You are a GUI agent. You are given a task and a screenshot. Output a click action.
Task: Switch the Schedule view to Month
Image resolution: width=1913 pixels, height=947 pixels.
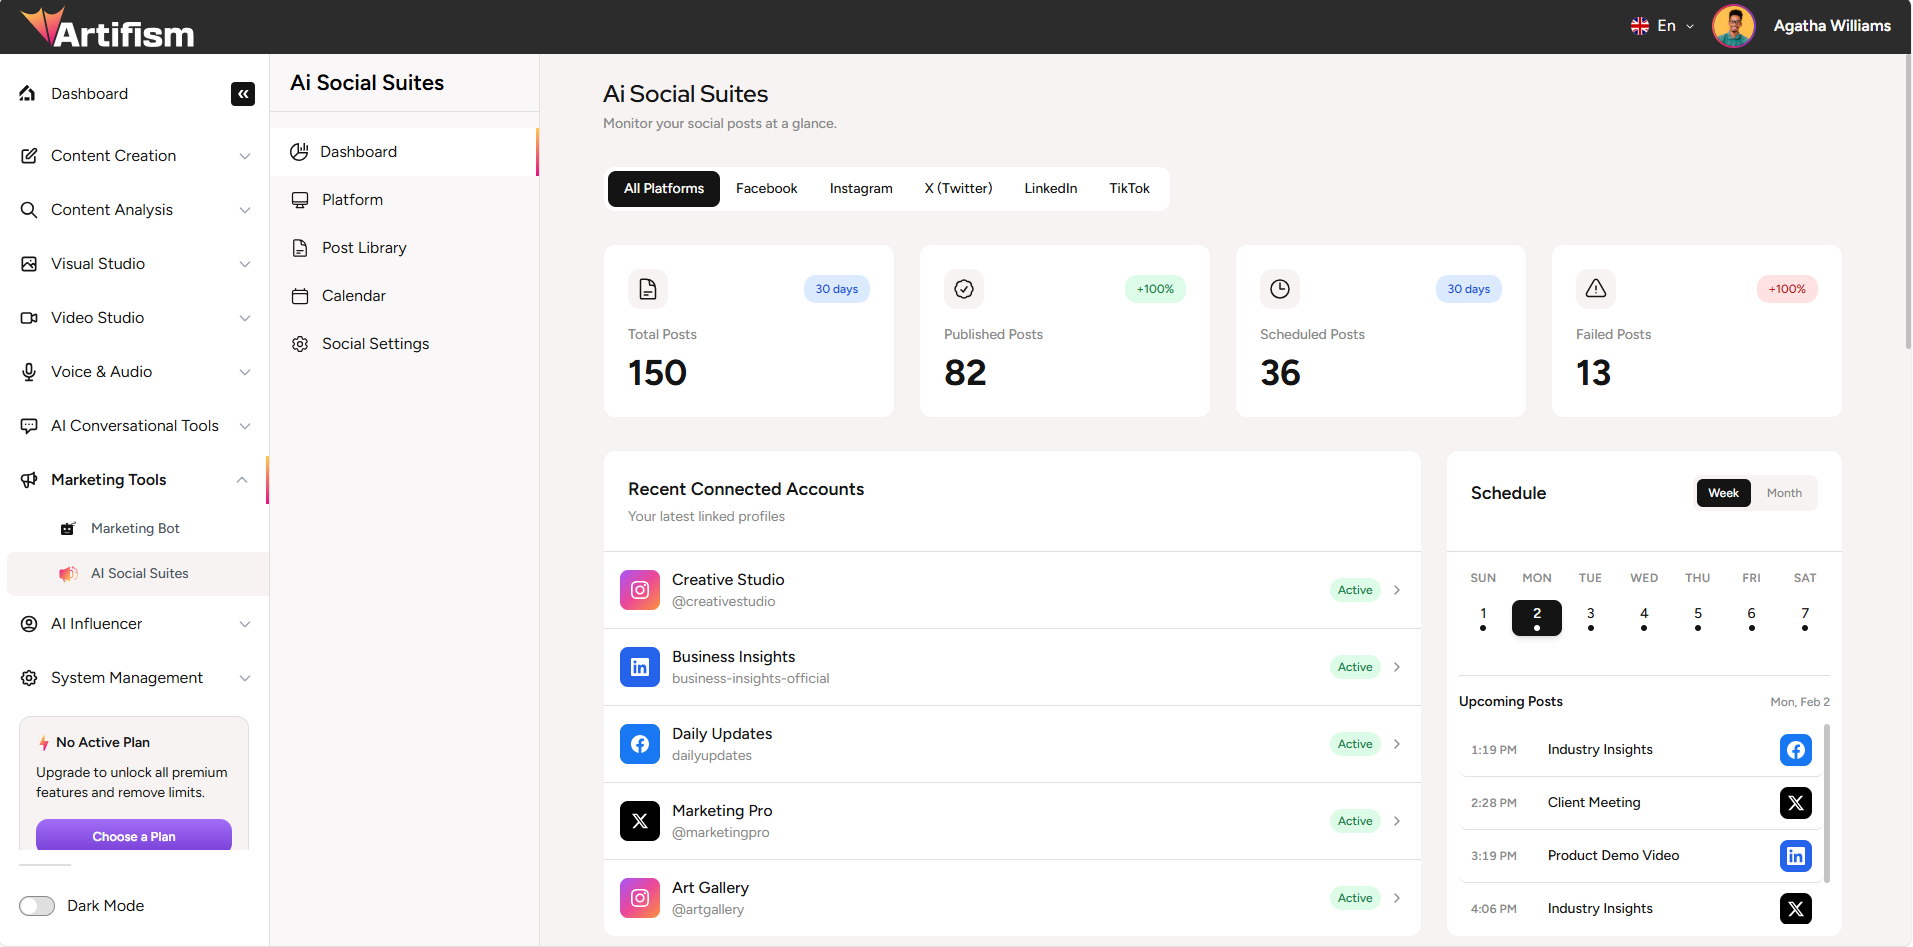[x=1784, y=492]
